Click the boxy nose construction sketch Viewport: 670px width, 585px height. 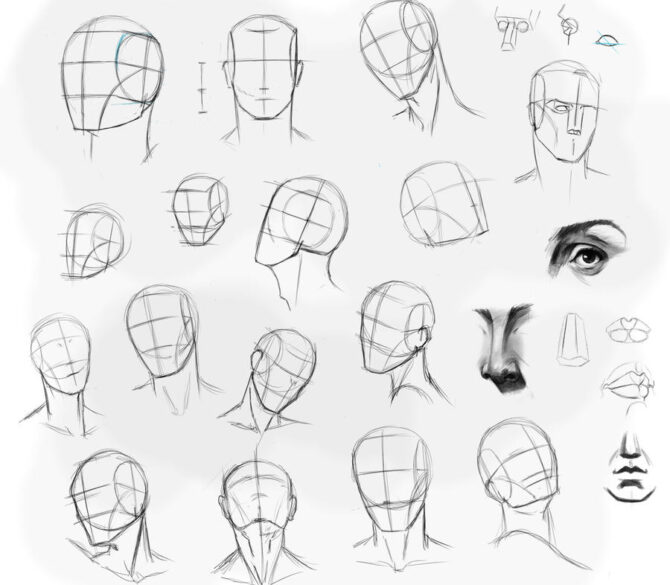tap(573, 340)
